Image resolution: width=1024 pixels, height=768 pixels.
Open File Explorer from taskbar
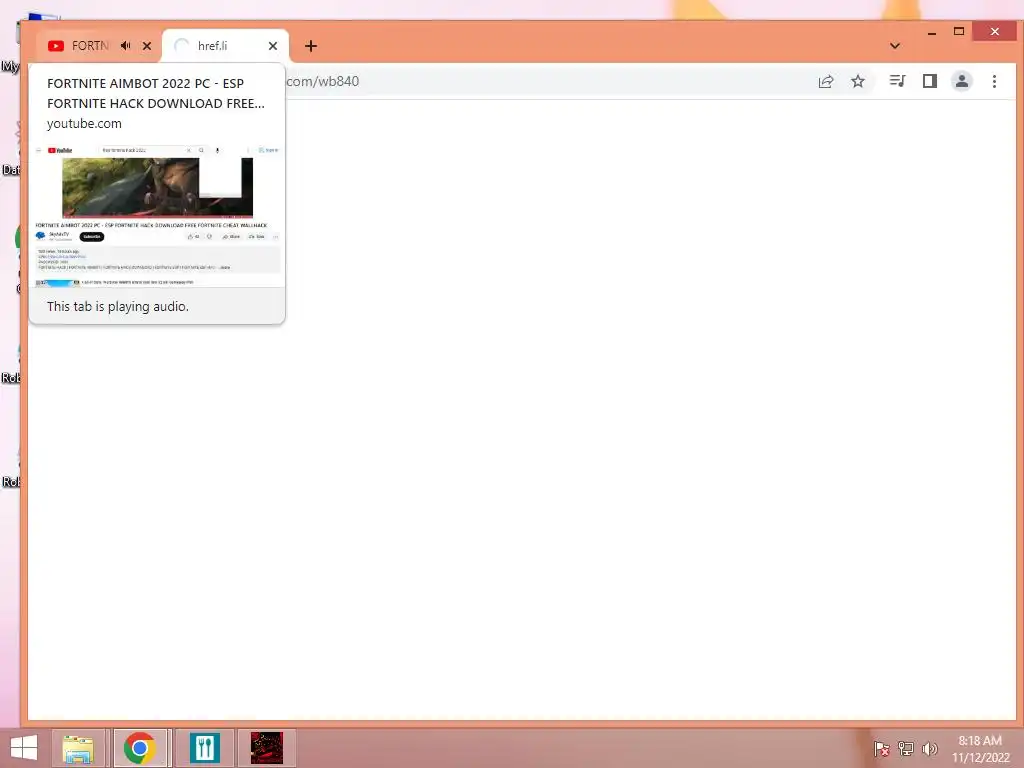coord(78,748)
